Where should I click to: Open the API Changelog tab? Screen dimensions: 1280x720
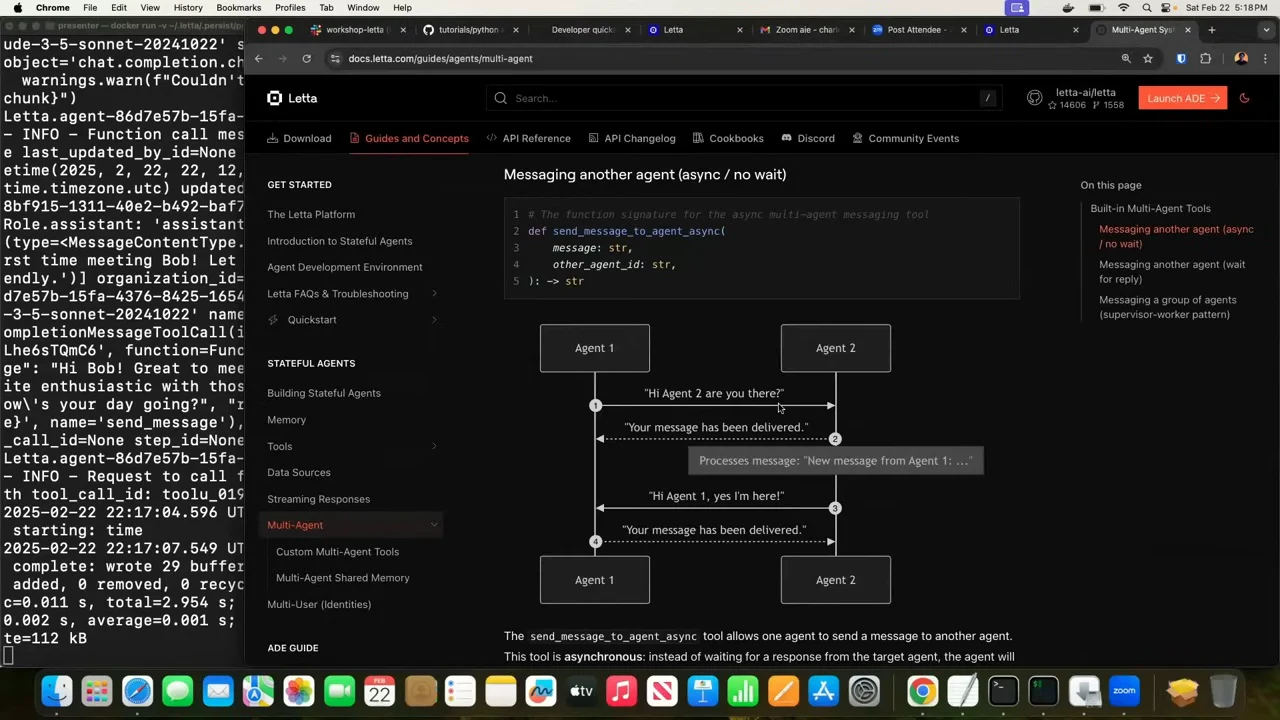click(632, 138)
